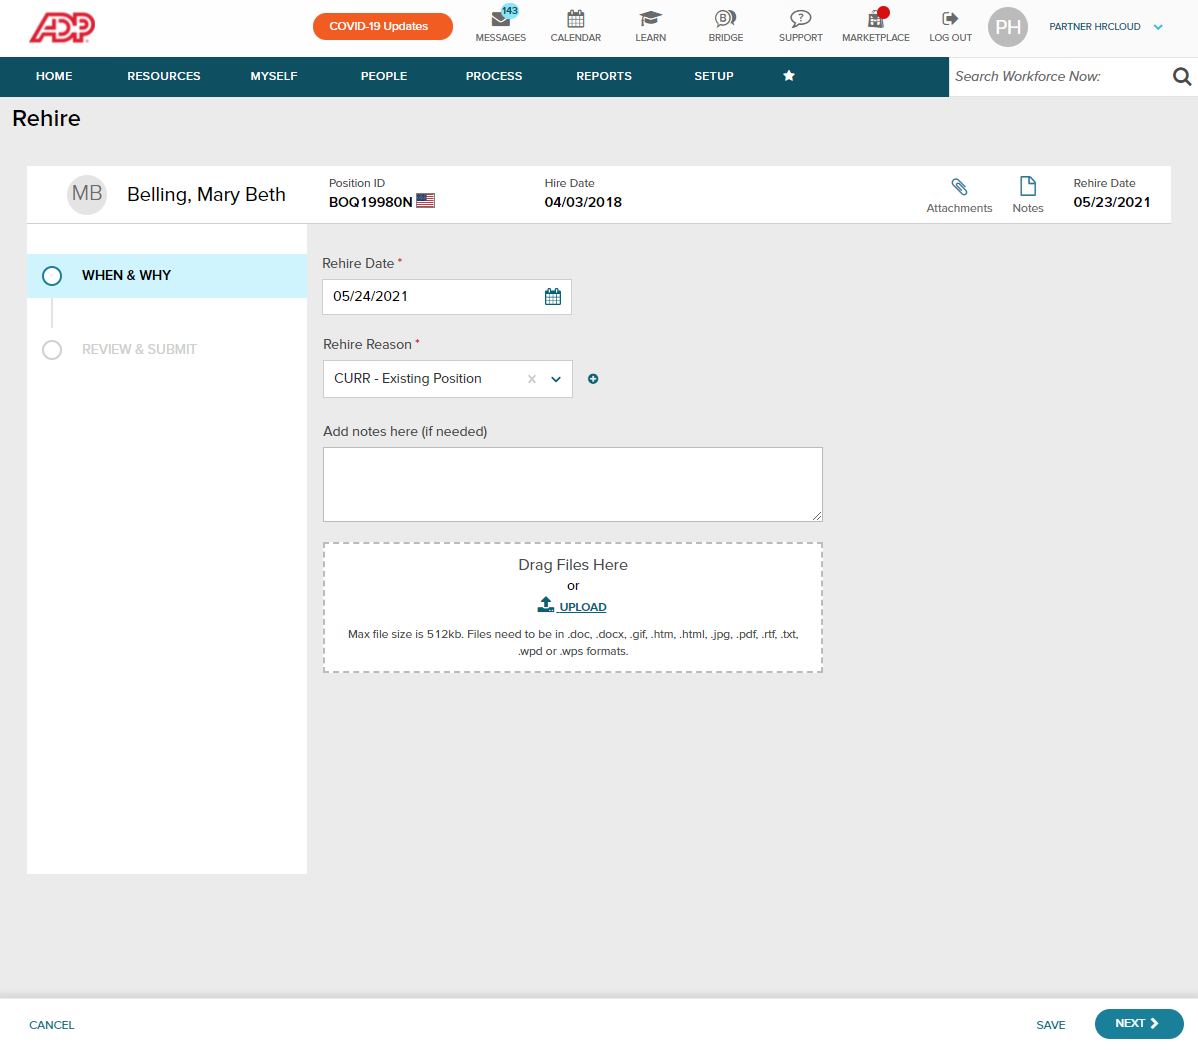This screenshot has height=1052, width=1198.
Task: Open the Rehire Reason dropdown
Action: (556, 379)
